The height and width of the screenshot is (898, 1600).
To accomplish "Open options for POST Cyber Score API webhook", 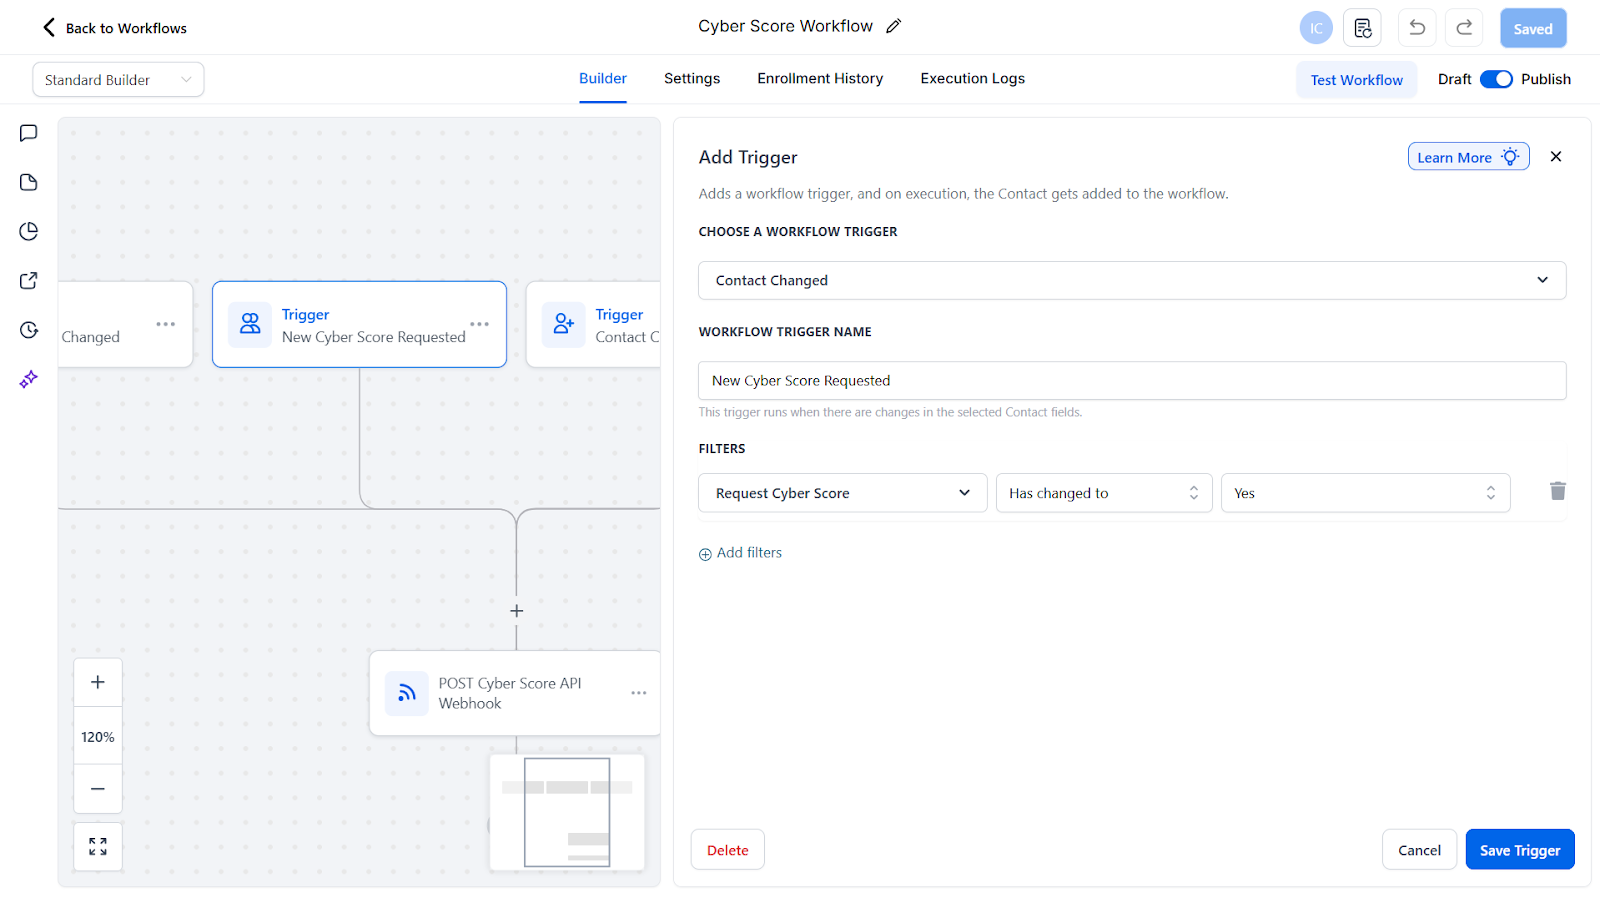I will tap(639, 693).
